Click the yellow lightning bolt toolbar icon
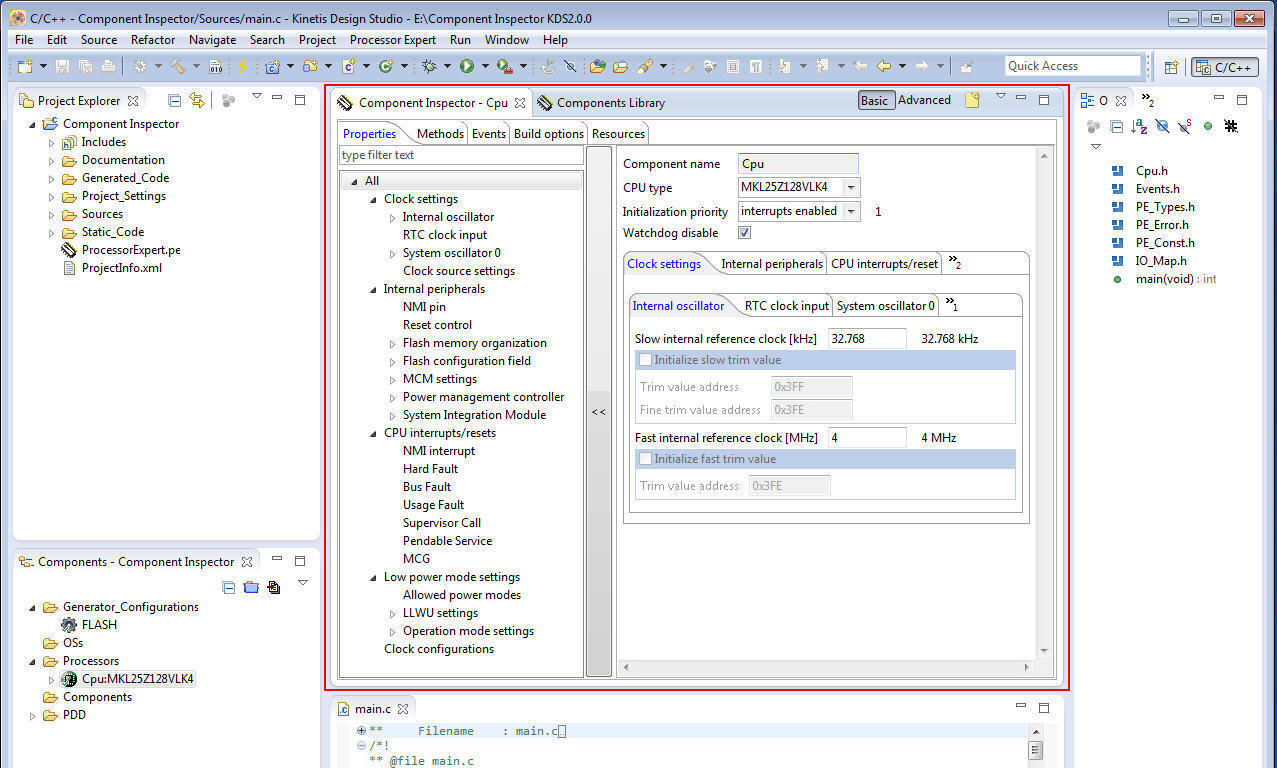Viewport: 1277px width, 768px height. pos(242,66)
